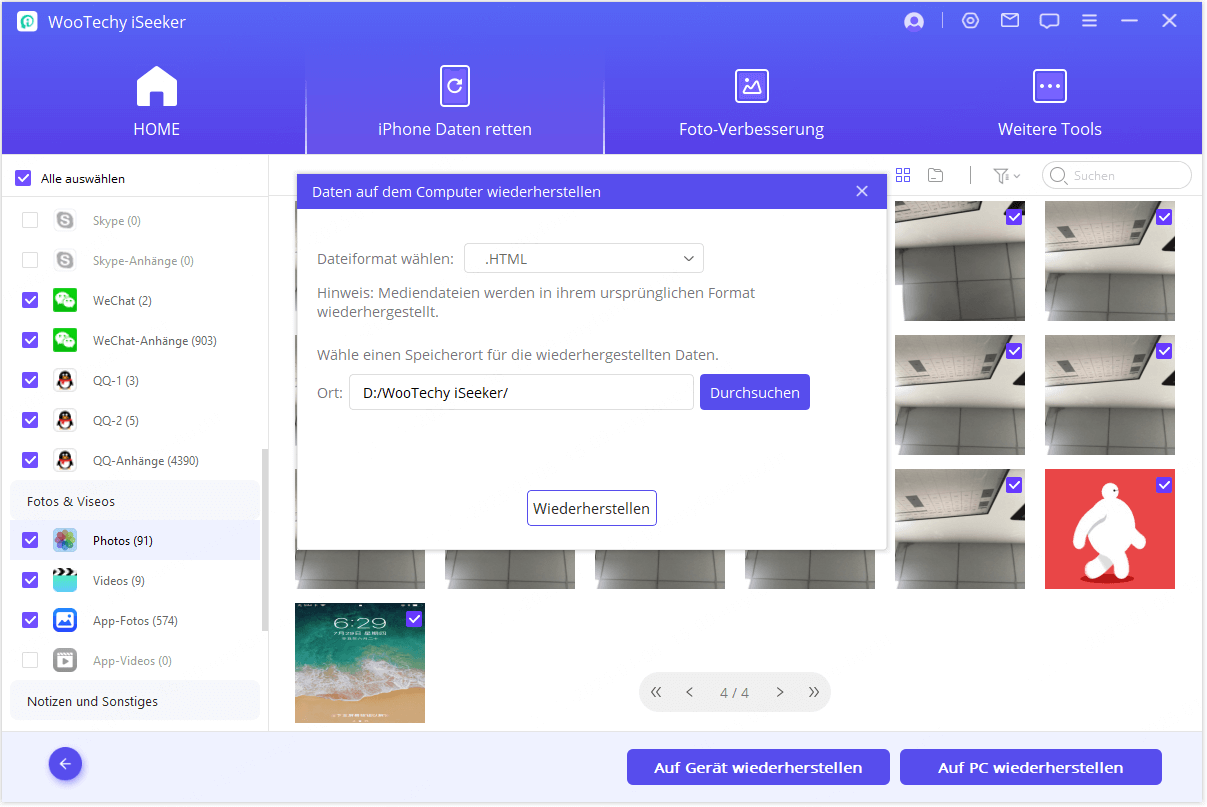Click the target settings icon in title bar
This screenshot has height=807, width=1207.
pyautogui.click(x=970, y=21)
